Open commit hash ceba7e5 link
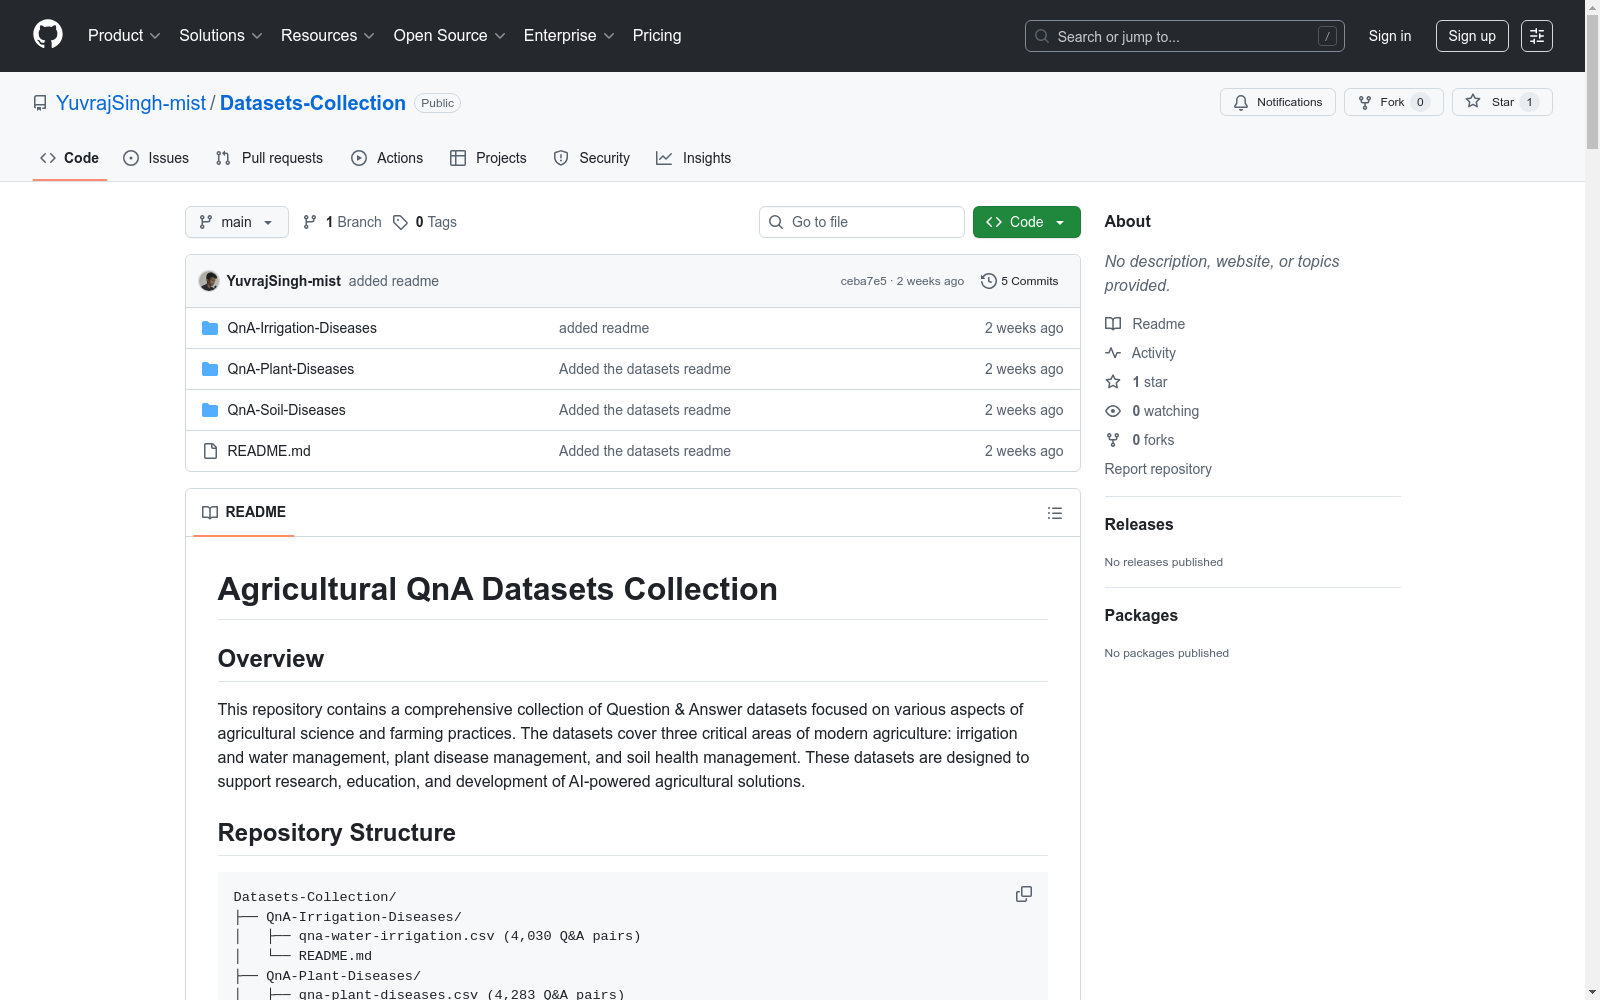The image size is (1600, 1000). point(864,281)
